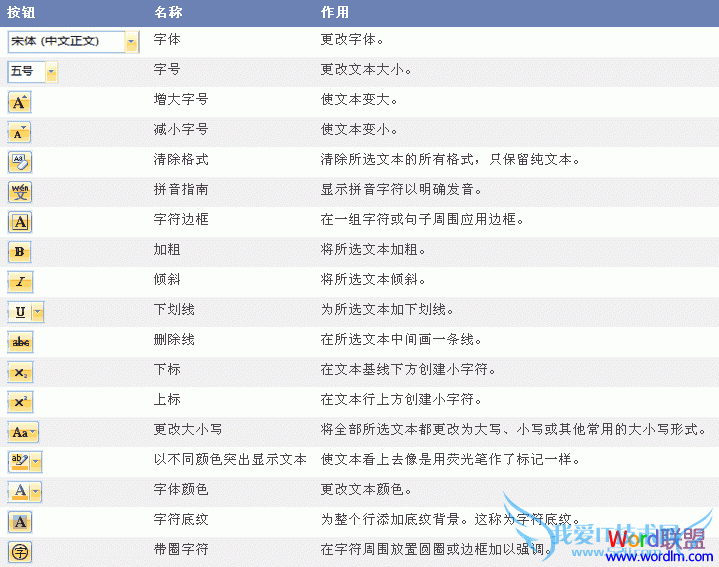Viewport: 719px width, 567px height.
Task: Click the Grow Font (增大字号) icon
Action: (x=19, y=102)
